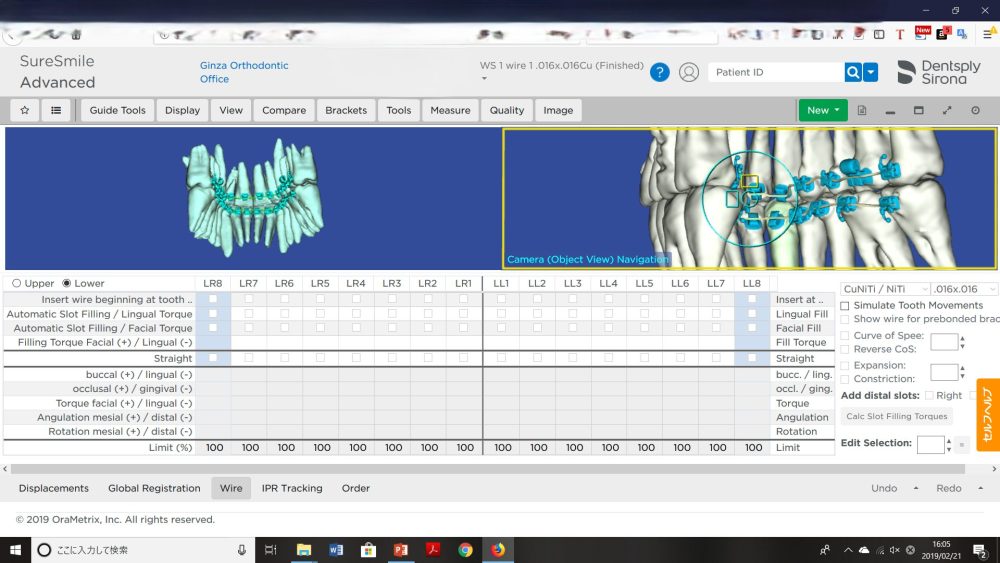This screenshot has height=563, width=1000.
Task: Click the Calc Slot Filling Torques button
Action: click(x=896, y=416)
